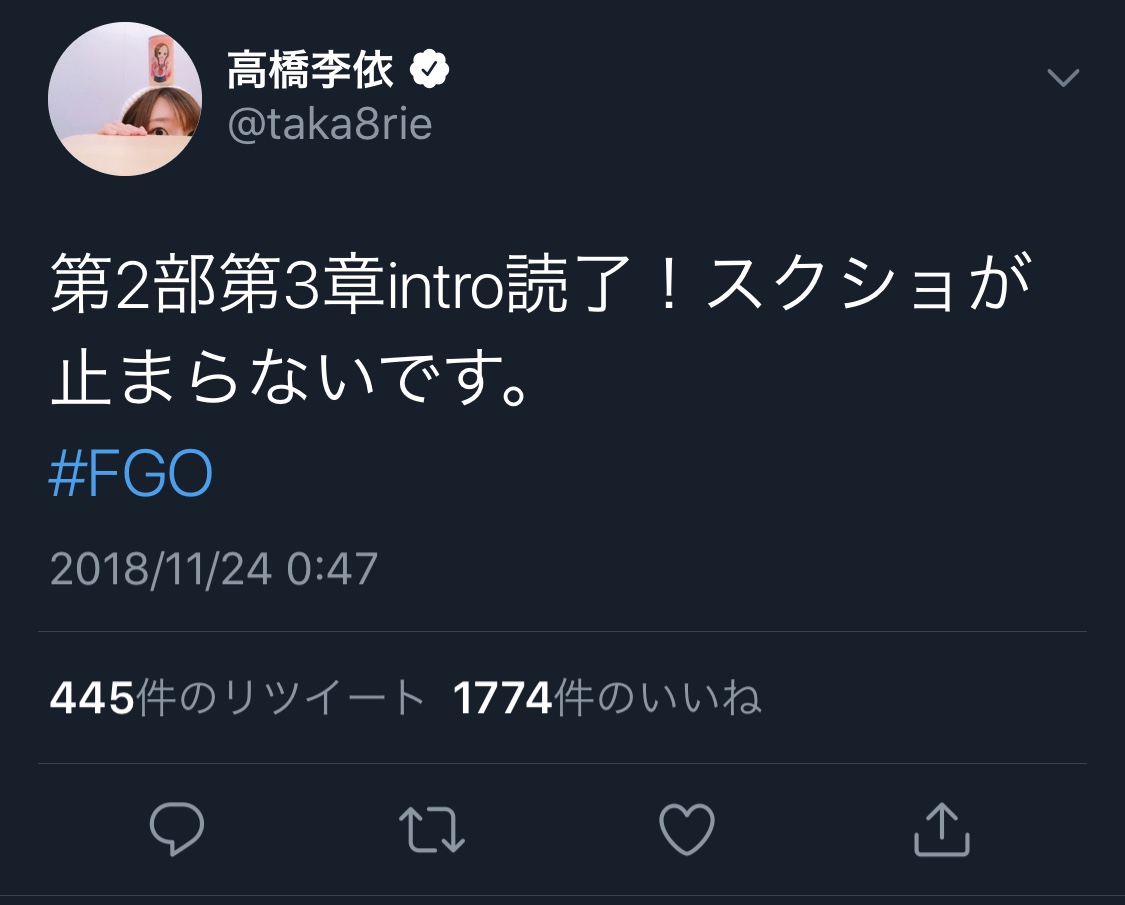Screen dimensions: 1125x905
Task: Open the share sheet via the share icon
Action: [942, 831]
